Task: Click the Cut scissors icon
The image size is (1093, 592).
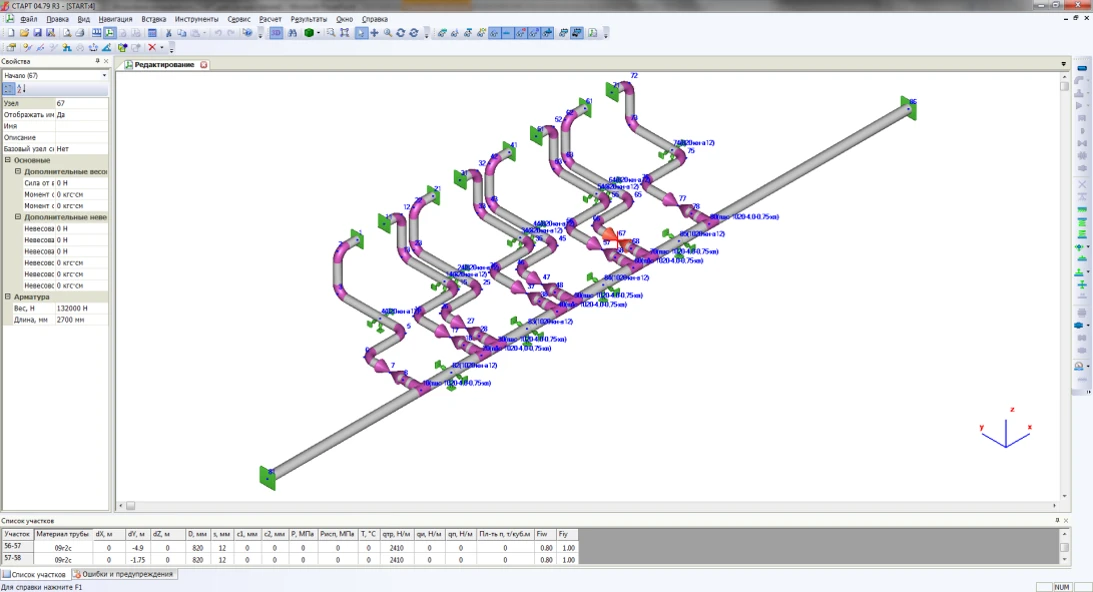Action: (x=169, y=33)
